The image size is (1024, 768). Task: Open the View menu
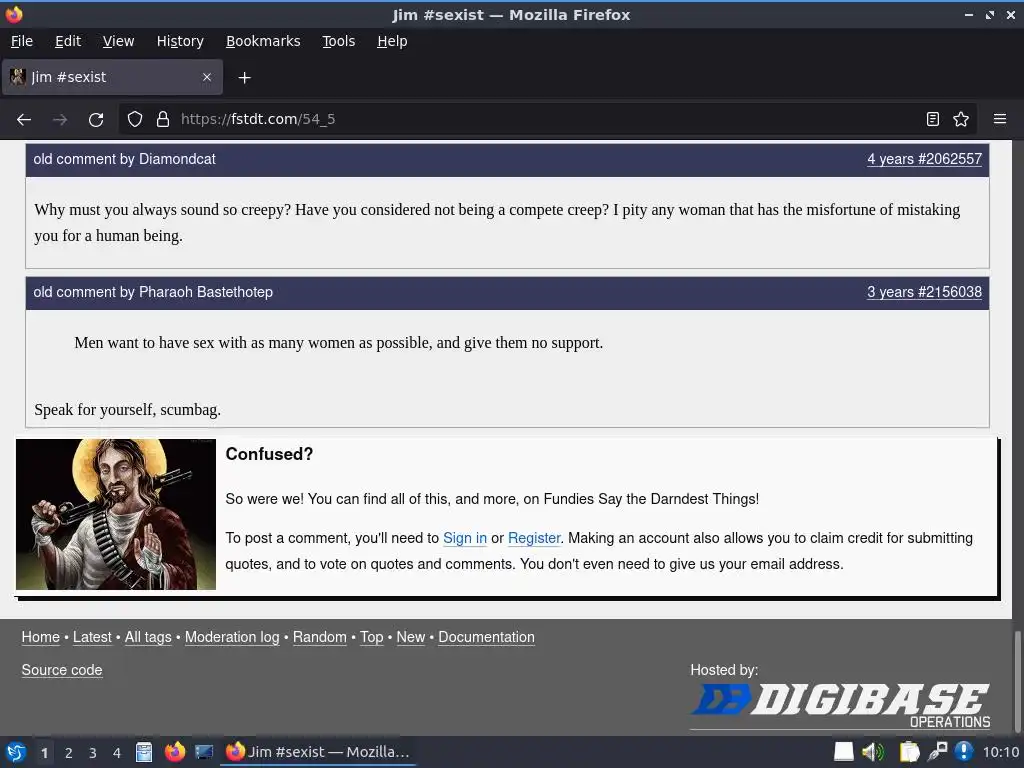click(x=118, y=41)
